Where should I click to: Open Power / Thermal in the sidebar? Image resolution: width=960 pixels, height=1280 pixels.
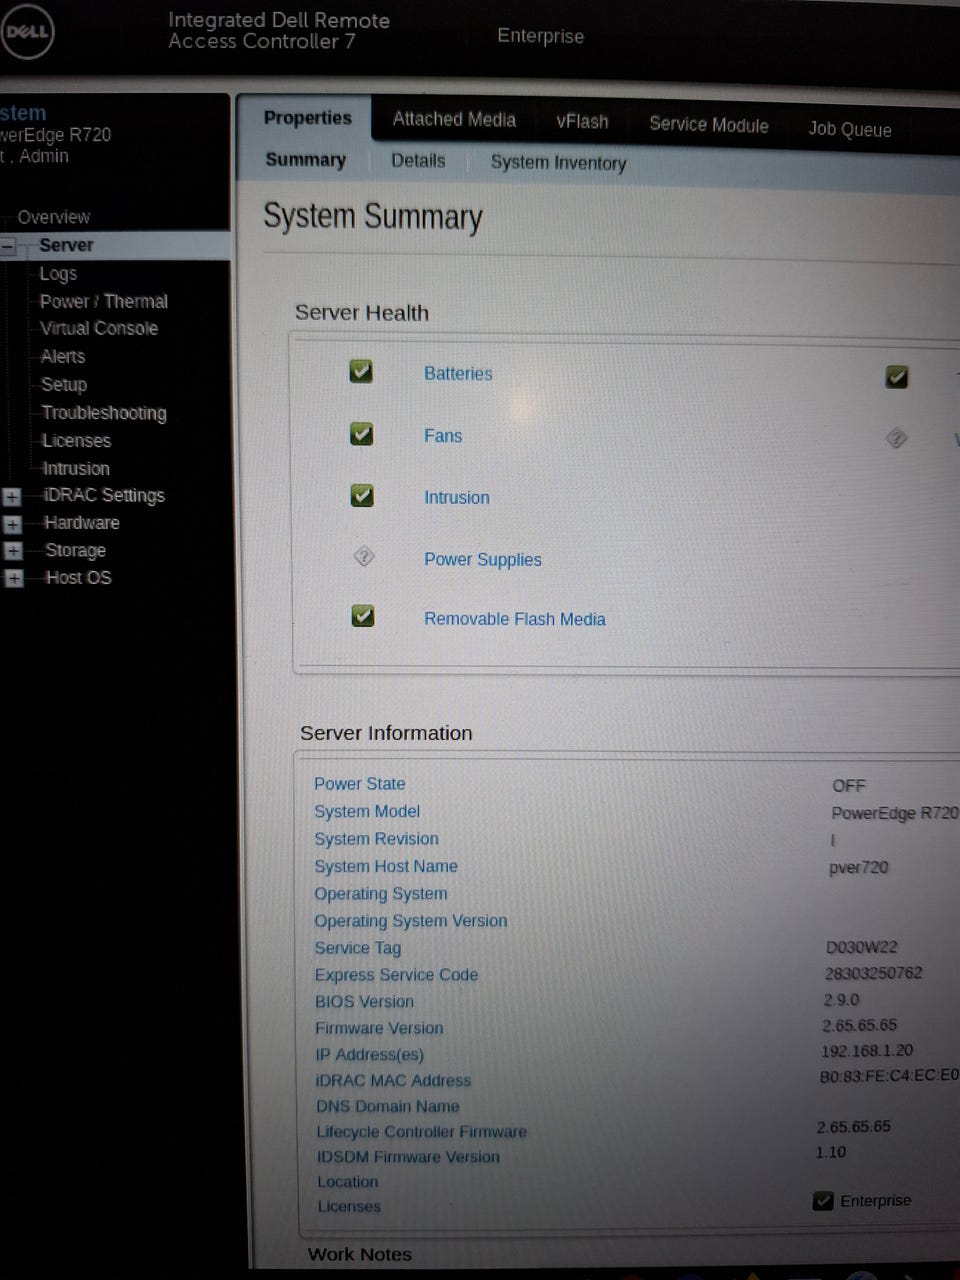103,301
